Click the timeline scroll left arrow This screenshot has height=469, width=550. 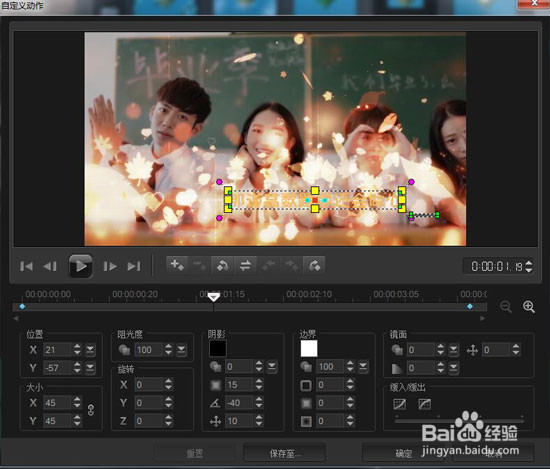point(16,319)
